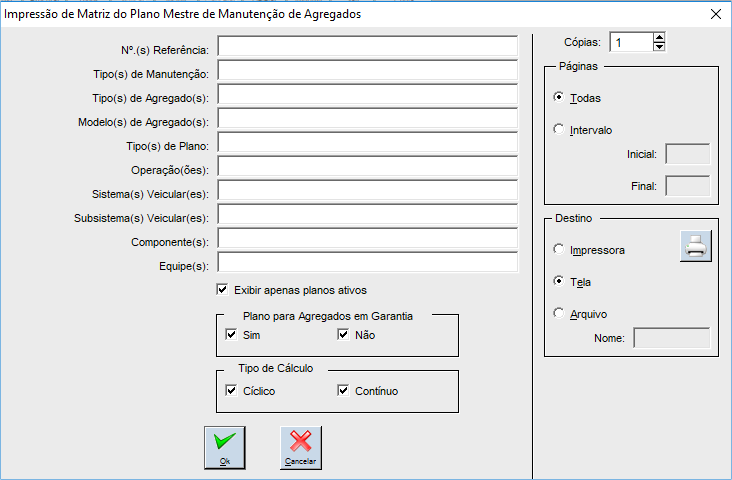Choose Impressora as the destination
The width and height of the screenshot is (732, 480).
coord(558,249)
